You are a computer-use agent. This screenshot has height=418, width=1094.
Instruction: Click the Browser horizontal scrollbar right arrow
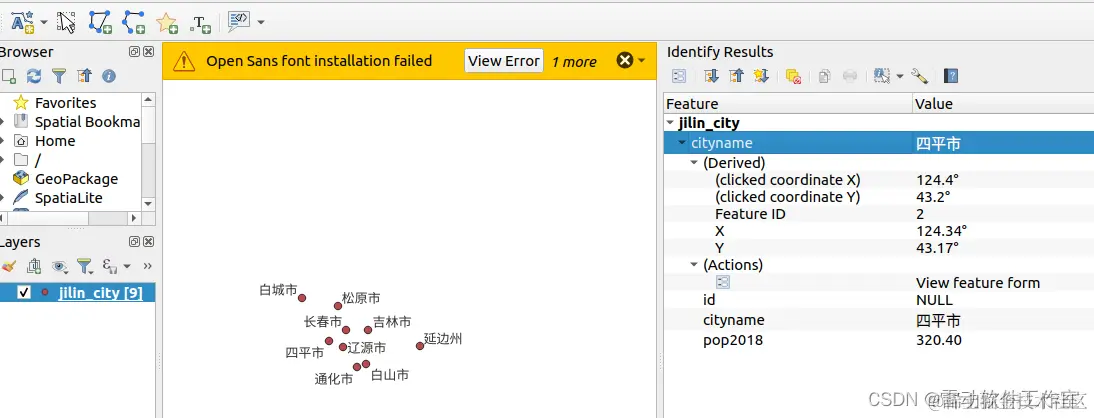click(x=135, y=218)
